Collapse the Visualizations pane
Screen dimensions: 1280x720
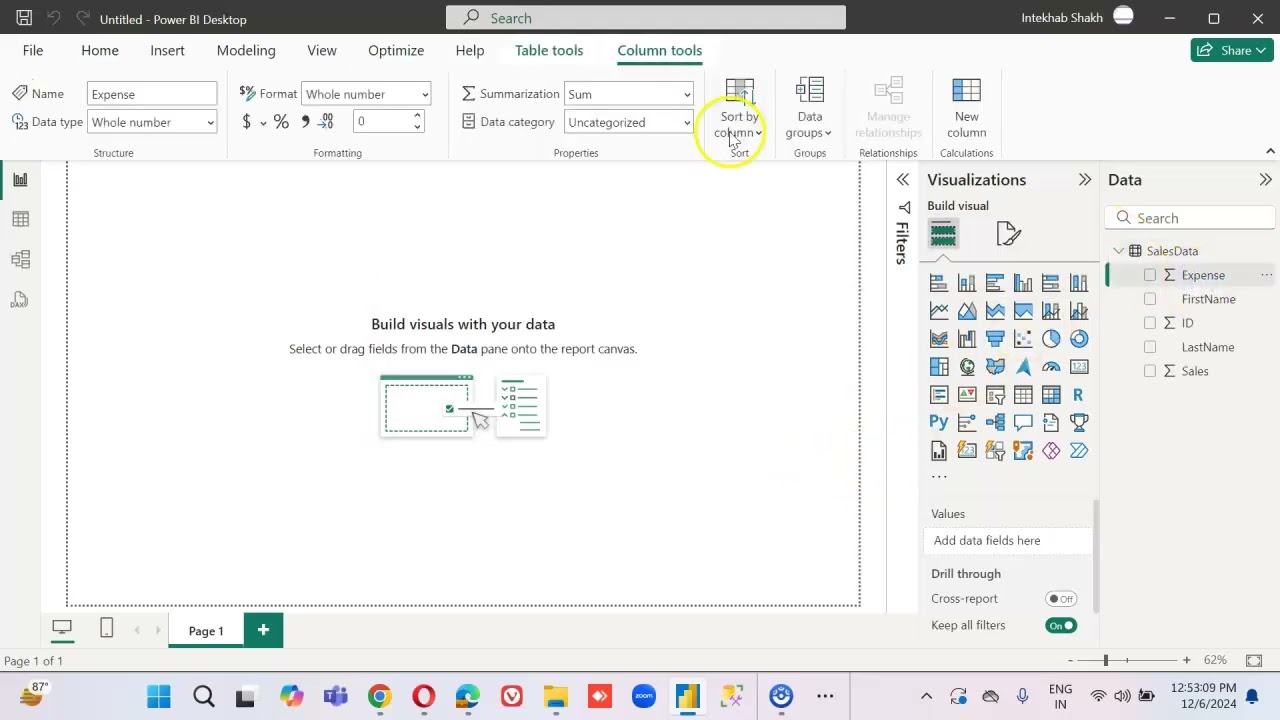1085,180
